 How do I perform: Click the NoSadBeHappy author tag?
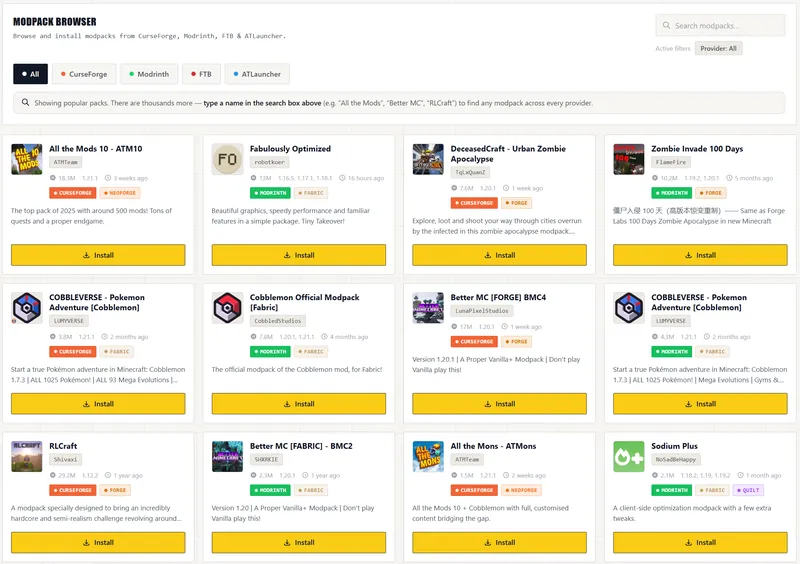[676, 459]
